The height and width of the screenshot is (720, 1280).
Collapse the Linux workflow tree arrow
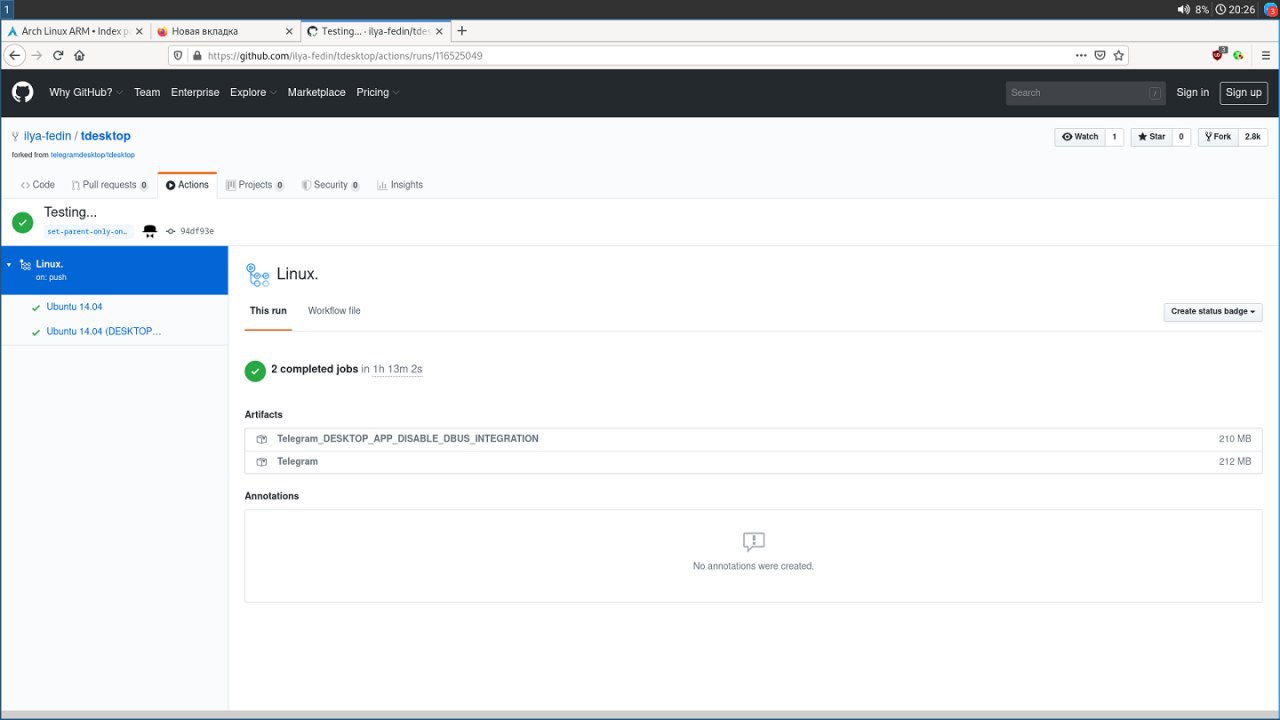(x=9, y=265)
